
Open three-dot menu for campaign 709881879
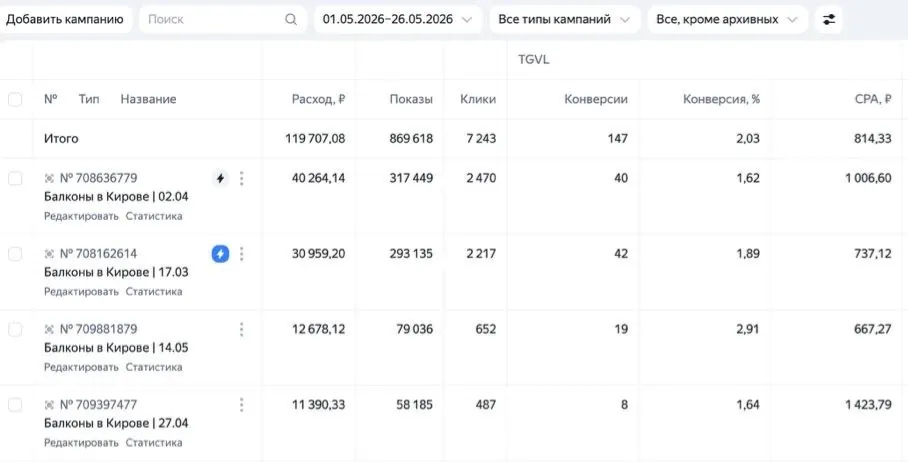coord(241,329)
